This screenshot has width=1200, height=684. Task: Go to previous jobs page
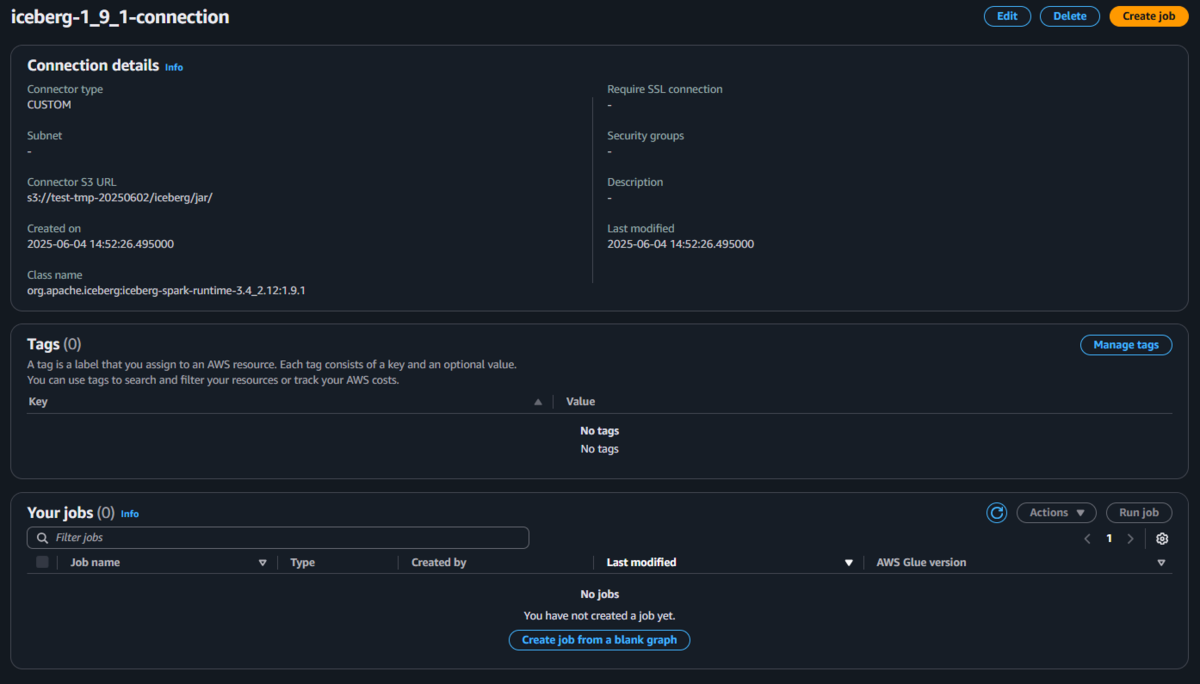(1087, 539)
